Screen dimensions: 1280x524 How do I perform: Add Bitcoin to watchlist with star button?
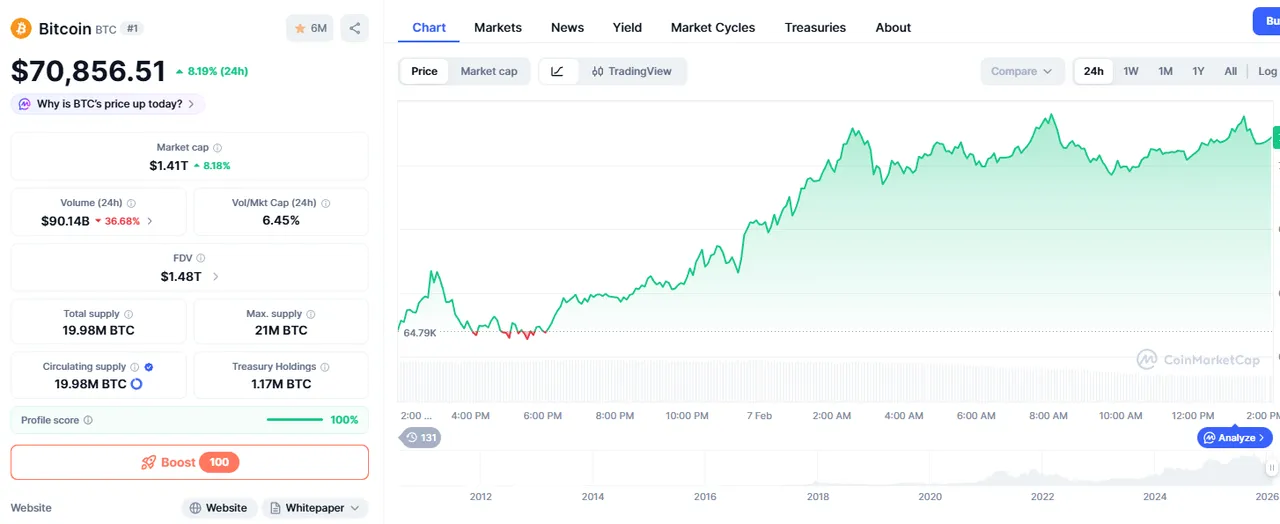tap(310, 28)
